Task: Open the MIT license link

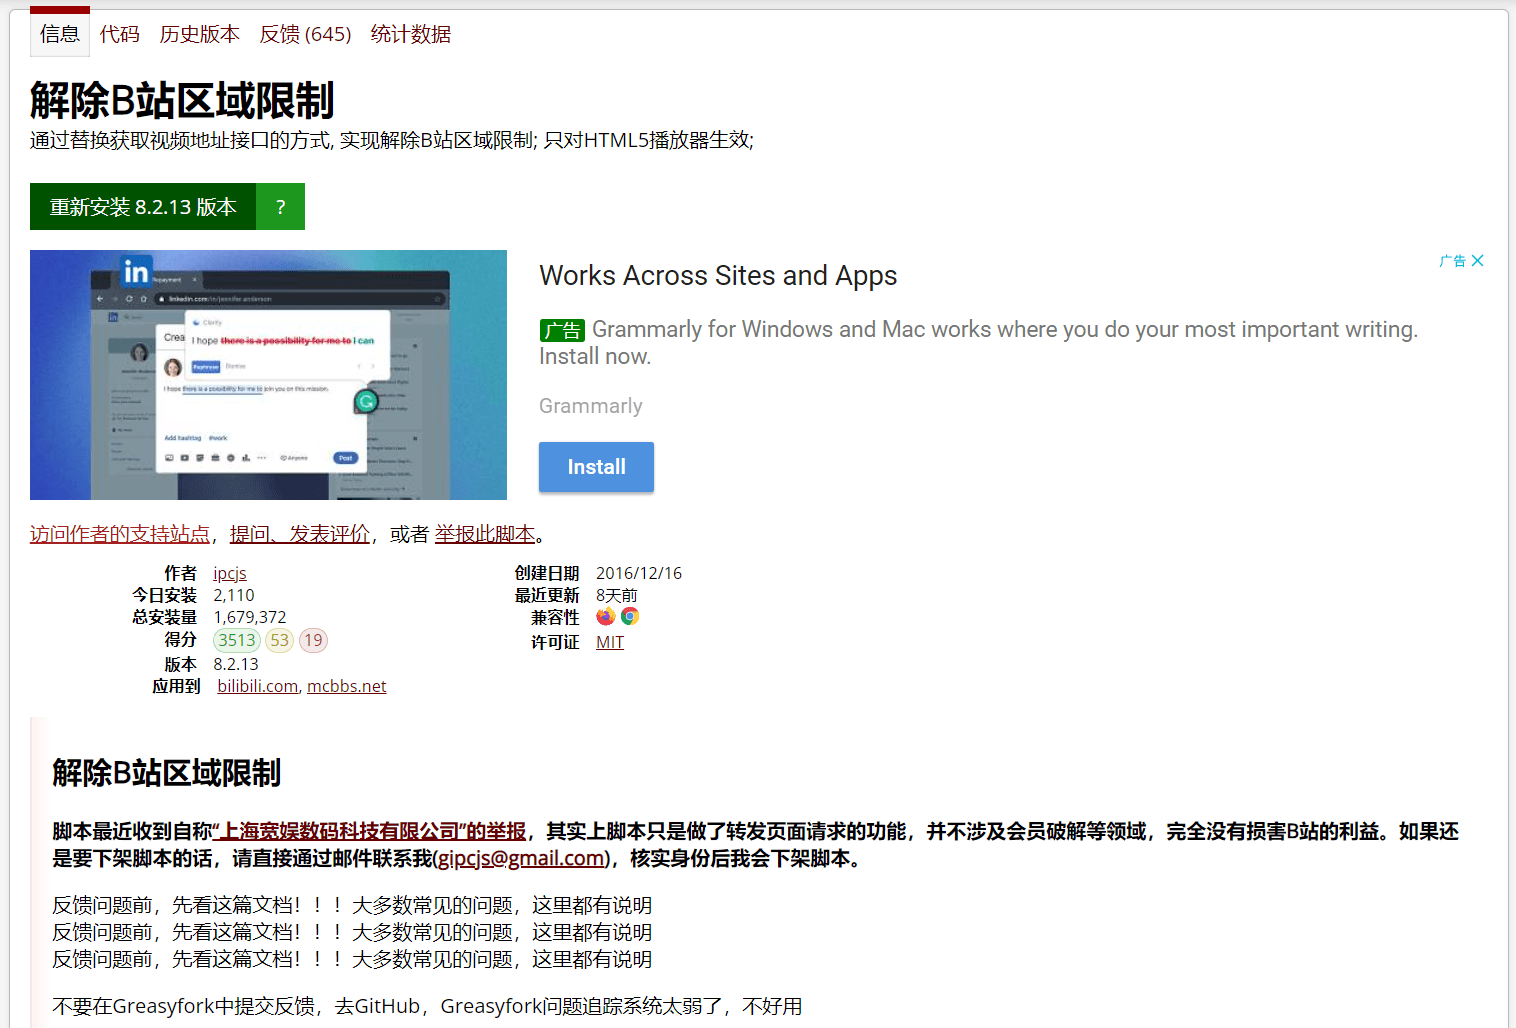Action: coord(609,642)
